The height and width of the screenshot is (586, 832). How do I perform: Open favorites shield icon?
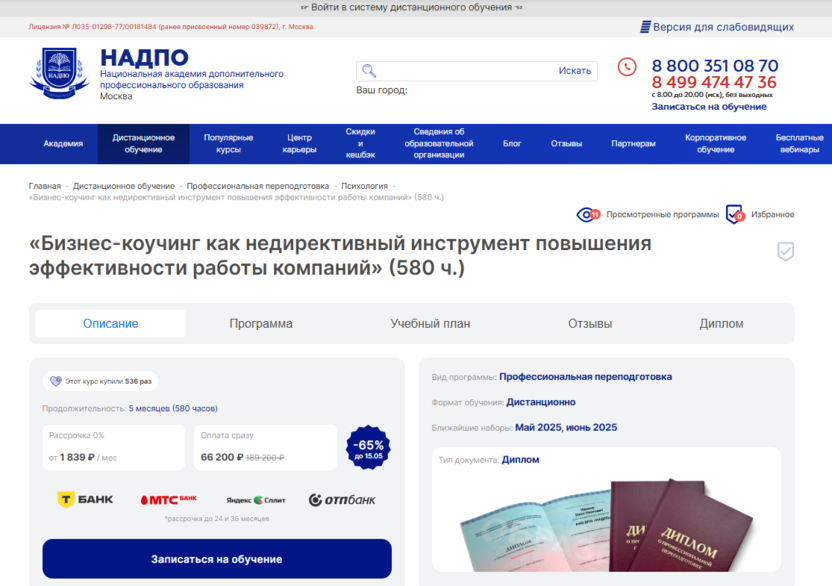pos(735,214)
